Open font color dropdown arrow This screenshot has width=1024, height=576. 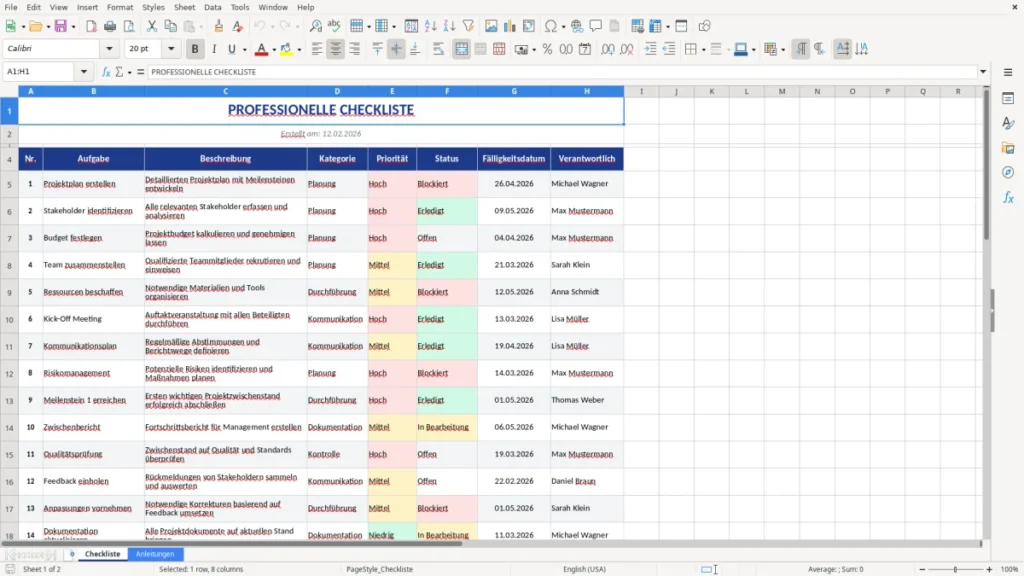click(274, 50)
